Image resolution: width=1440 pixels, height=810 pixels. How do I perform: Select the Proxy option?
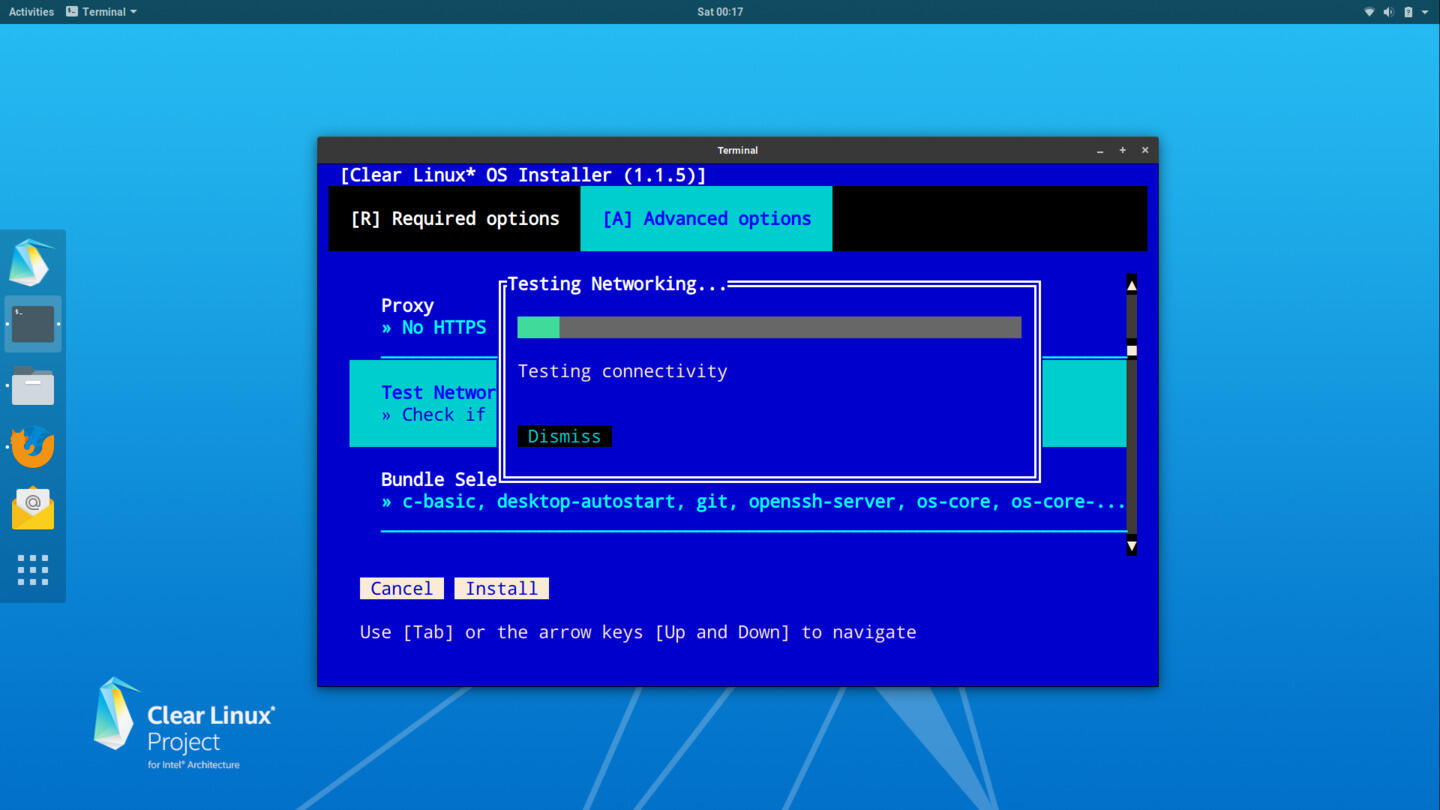[x=407, y=305]
